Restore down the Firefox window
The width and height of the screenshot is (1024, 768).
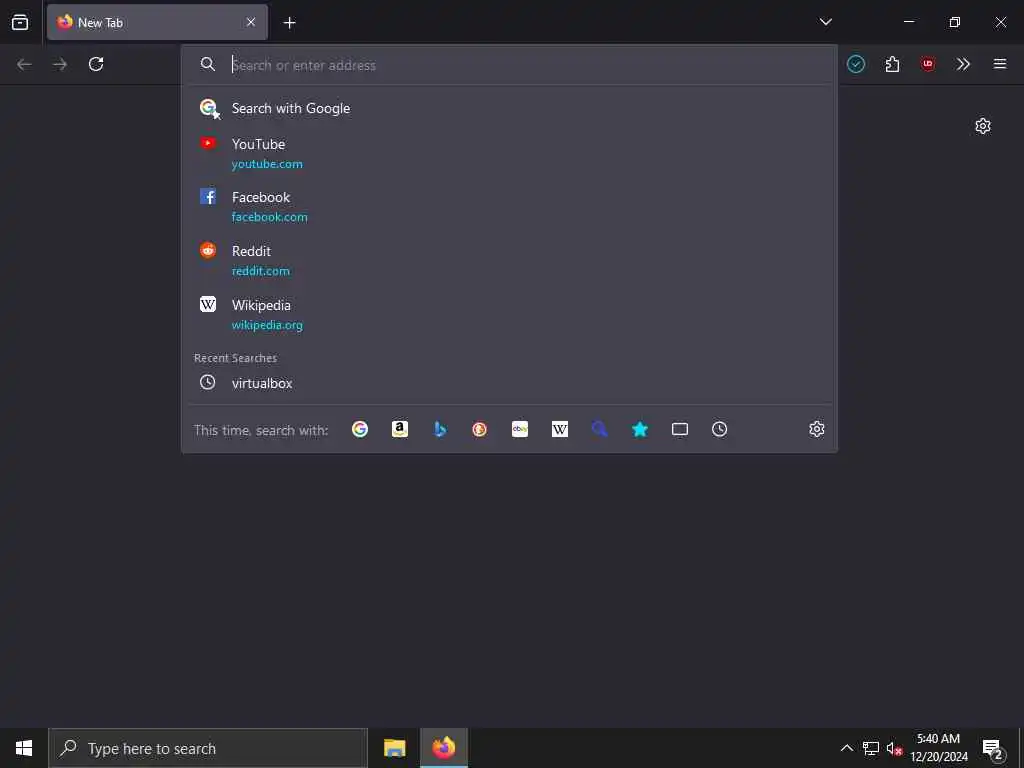(955, 22)
